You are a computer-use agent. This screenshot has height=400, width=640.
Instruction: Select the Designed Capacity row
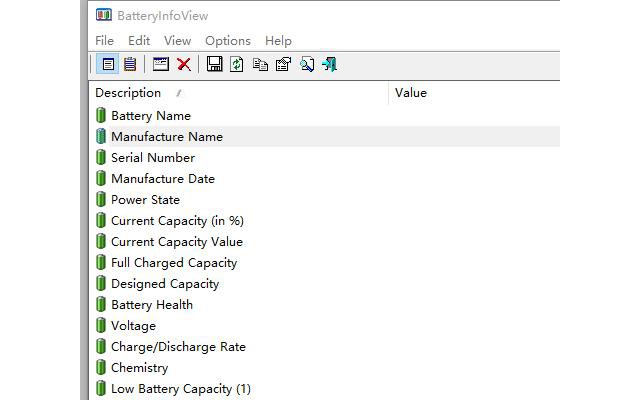(324, 284)
